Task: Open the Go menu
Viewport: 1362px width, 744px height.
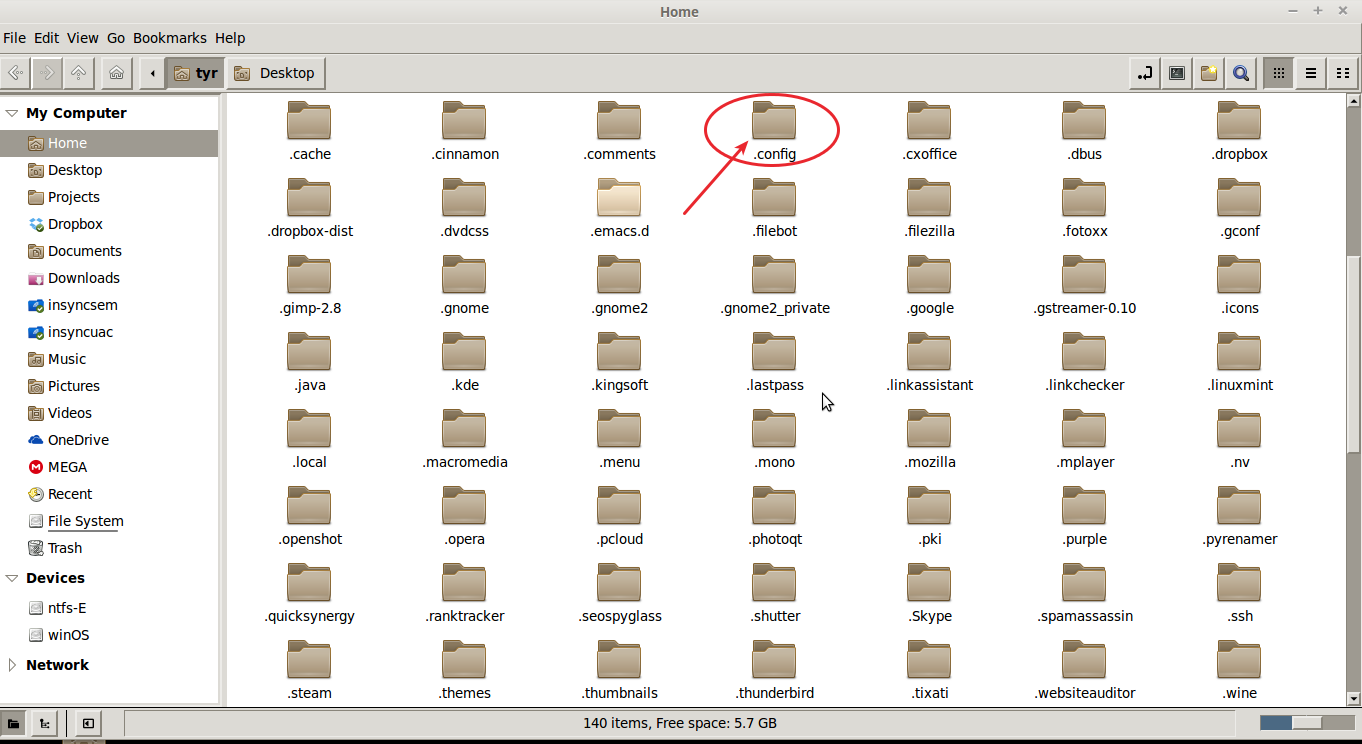Action: pyautogui.click(x=116, y=38)
